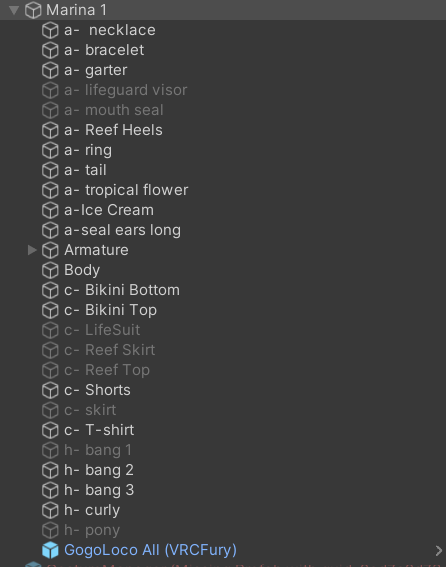The width and height of the screenshot is (446, 567).
Task: Click the dimmed cube icon of a- lifeguard visor
Action: coord(50,90)
